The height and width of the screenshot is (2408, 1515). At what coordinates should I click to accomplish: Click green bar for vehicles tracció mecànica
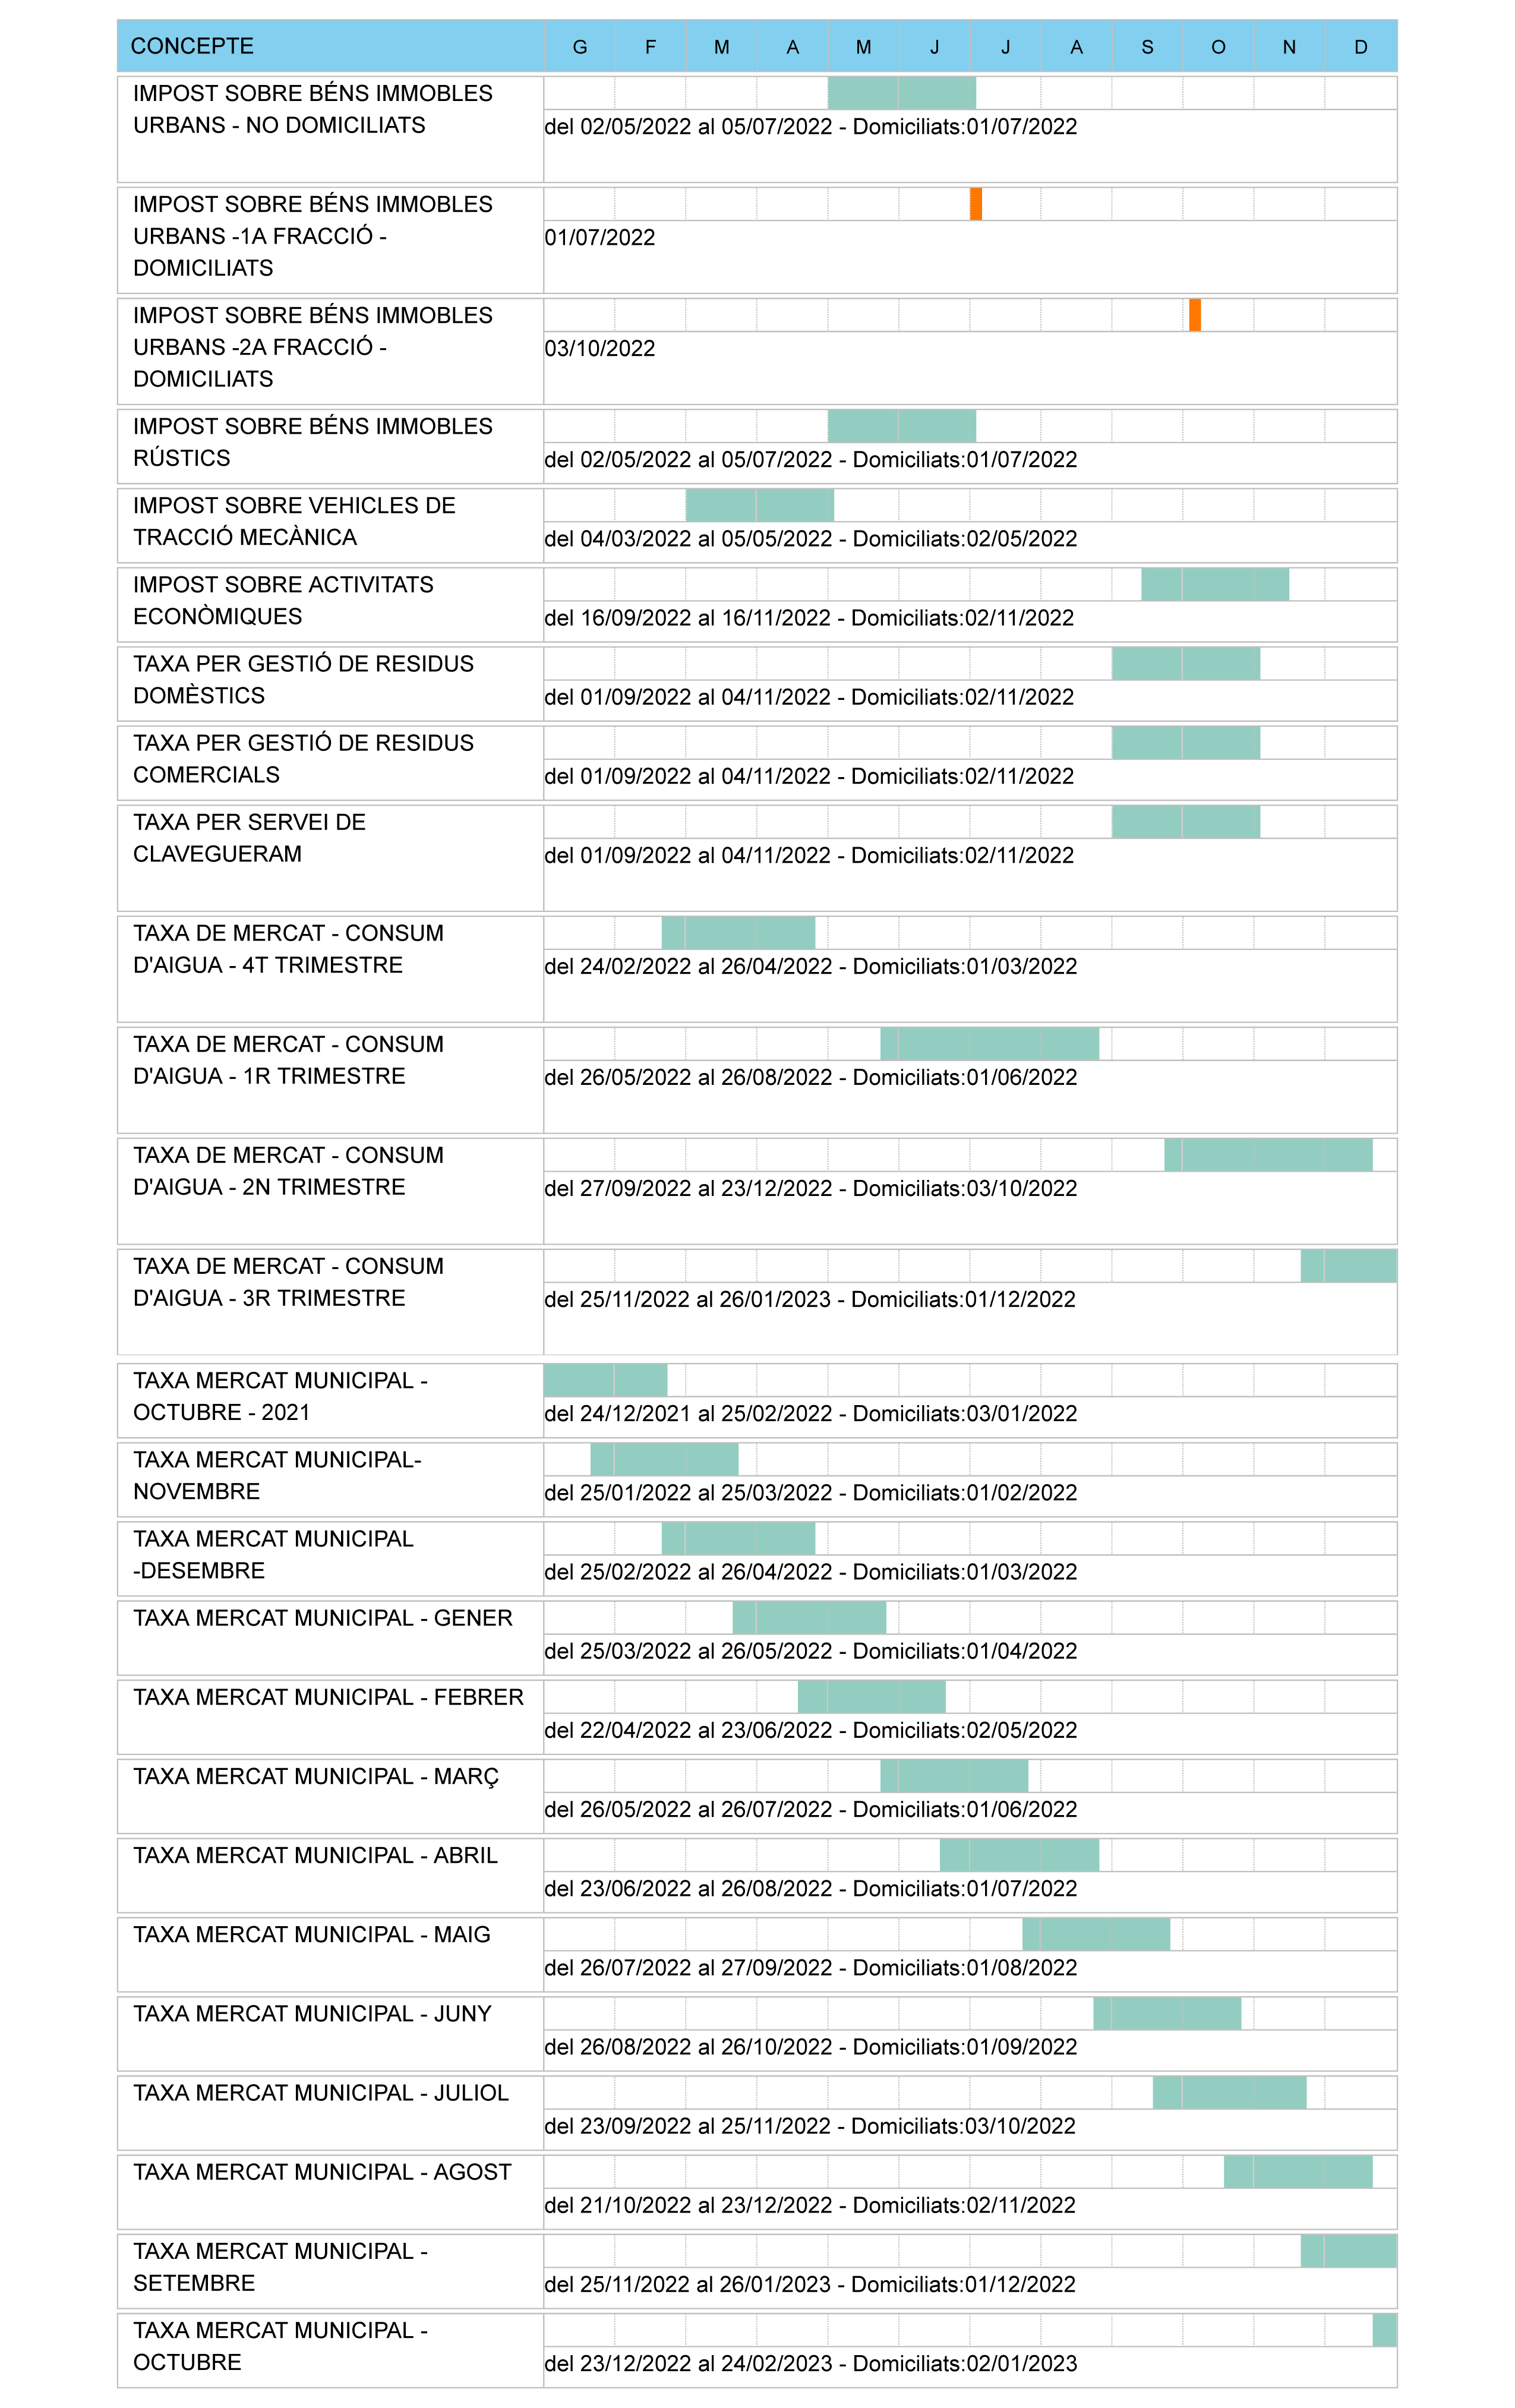click(759, 505)
